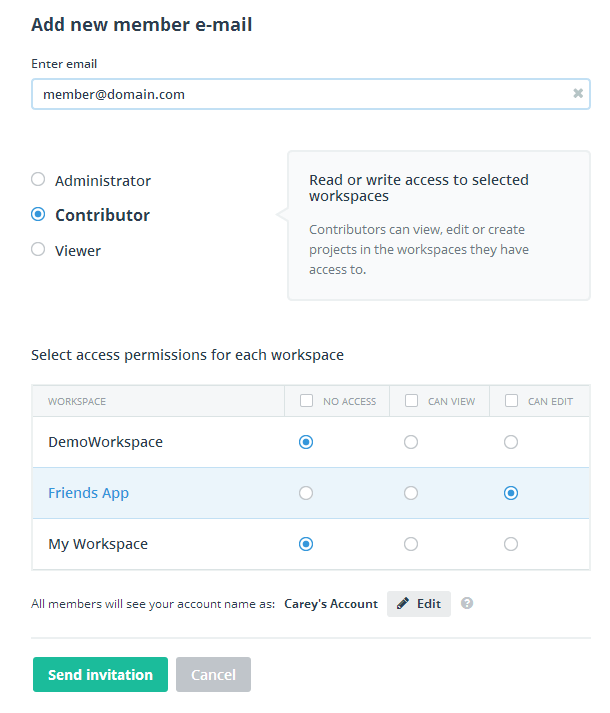The height and width of the screenshot is (713, 610).
Task: Set Friends App to Can View
Action: tap(411, 493)
